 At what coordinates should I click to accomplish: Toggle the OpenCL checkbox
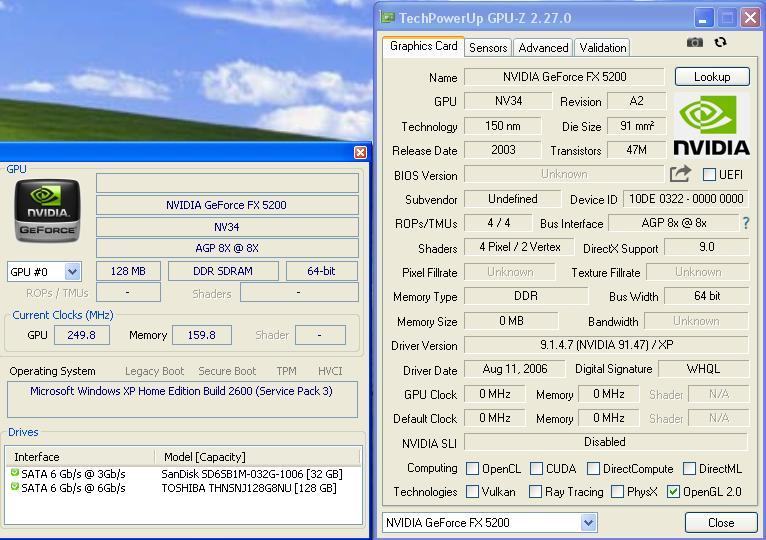473,468
